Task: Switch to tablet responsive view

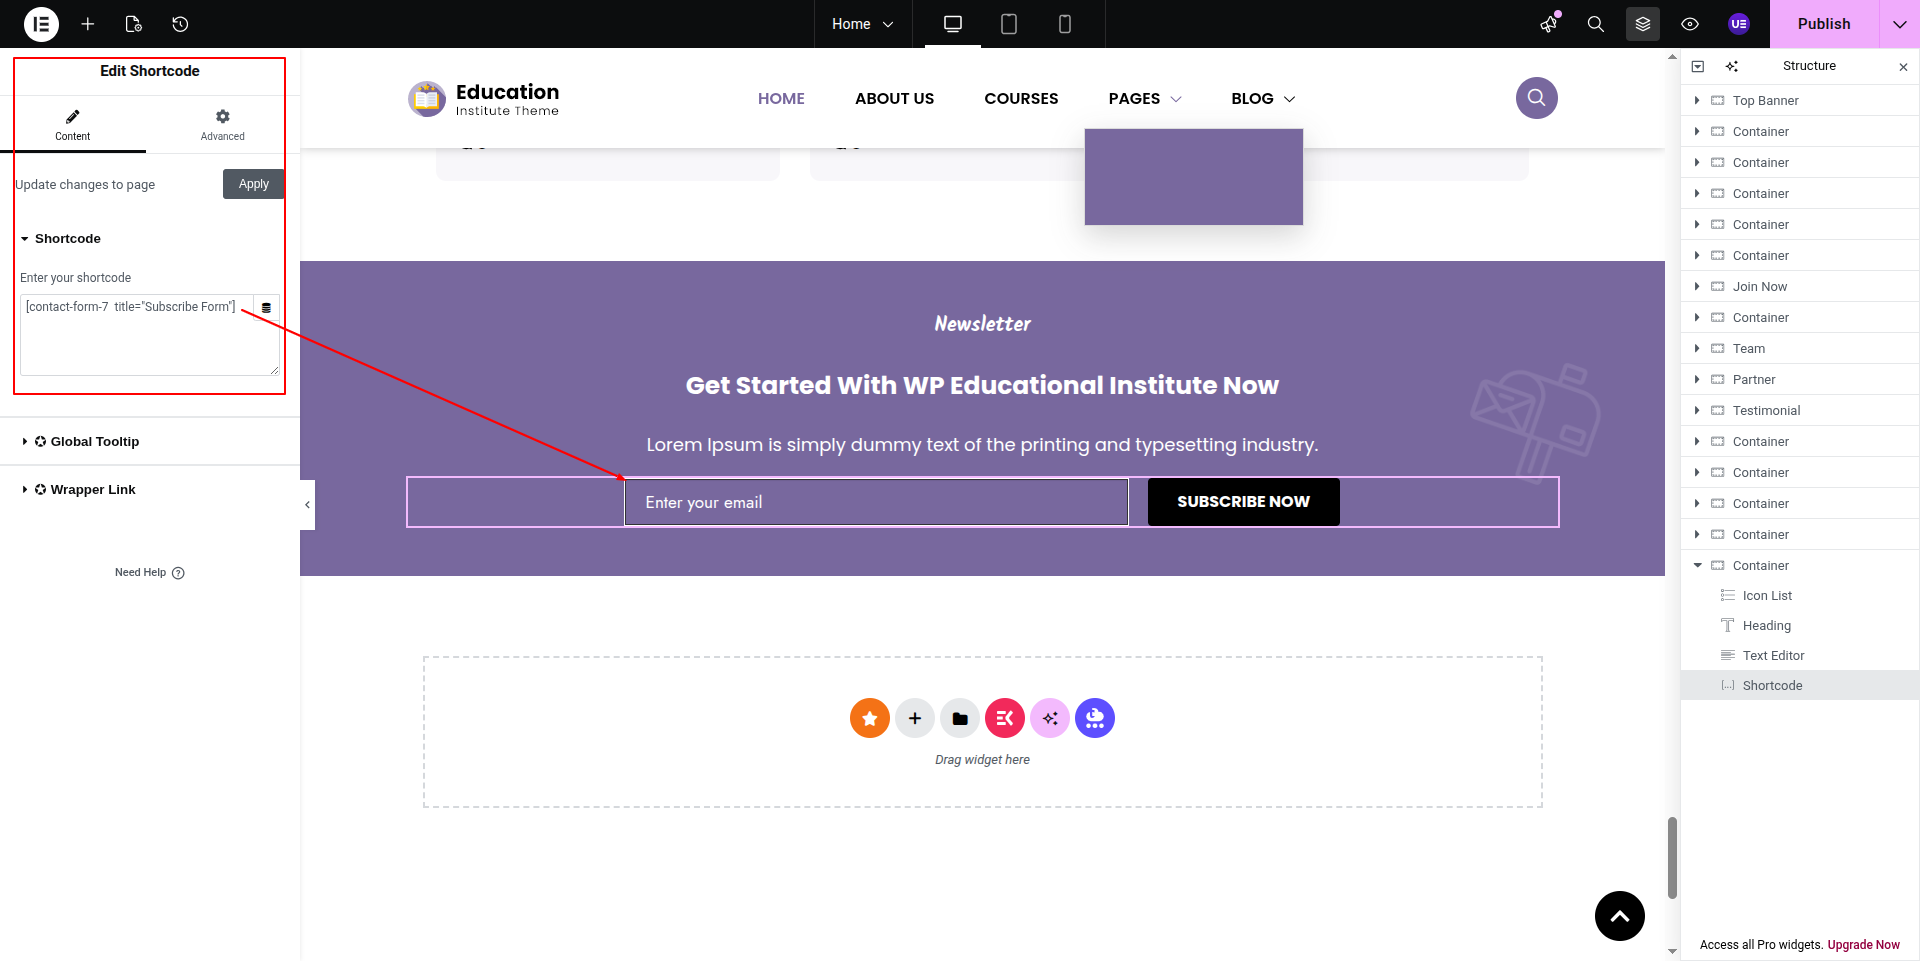Action: coord(1008,24)
